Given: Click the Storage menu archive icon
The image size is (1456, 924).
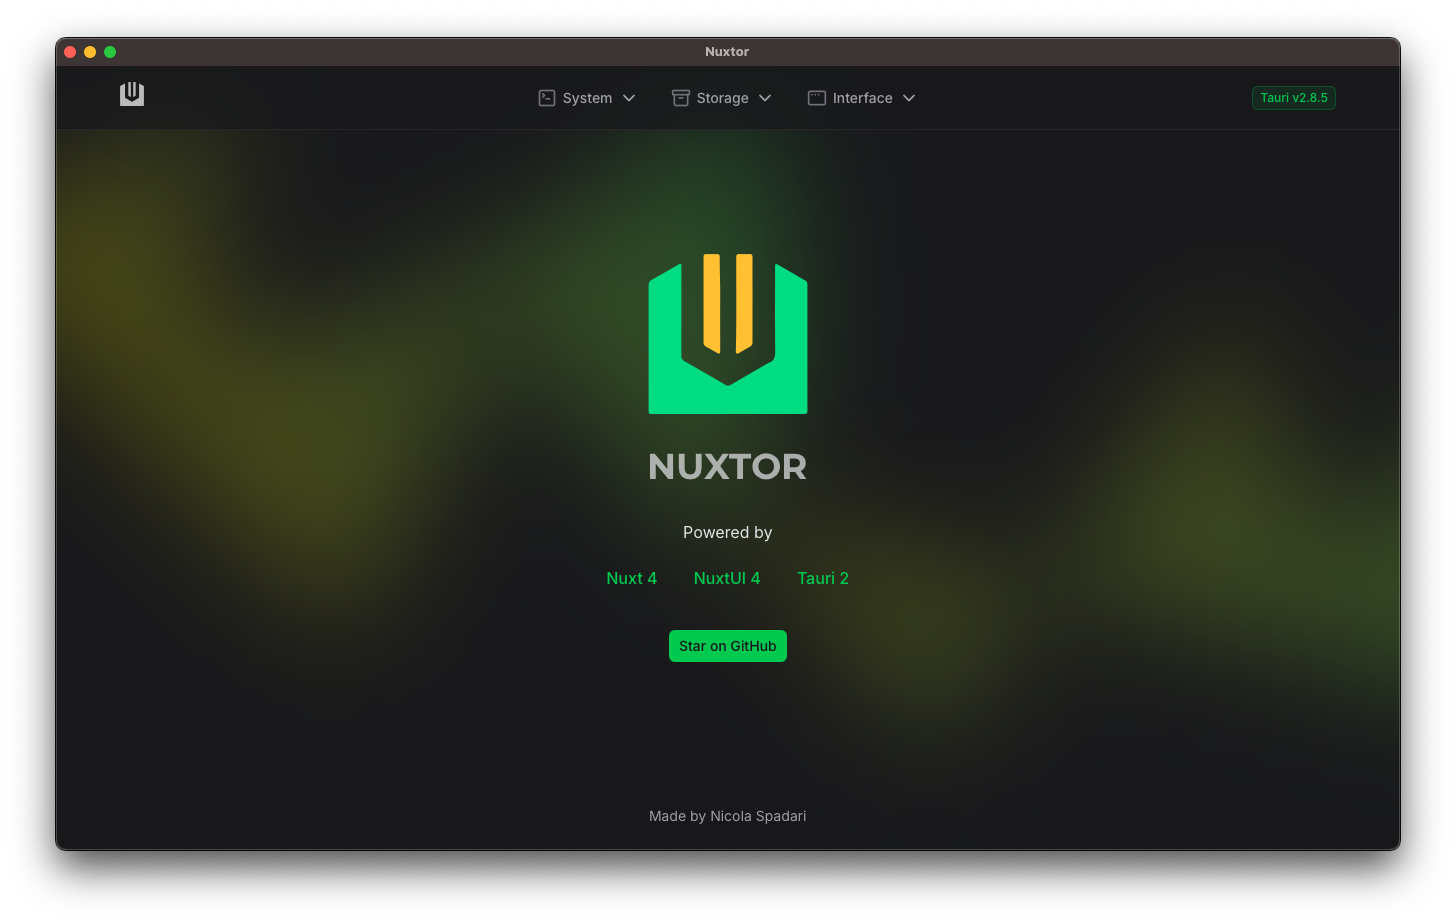Looking at the screenshot, I should click(x=681, y=98).
